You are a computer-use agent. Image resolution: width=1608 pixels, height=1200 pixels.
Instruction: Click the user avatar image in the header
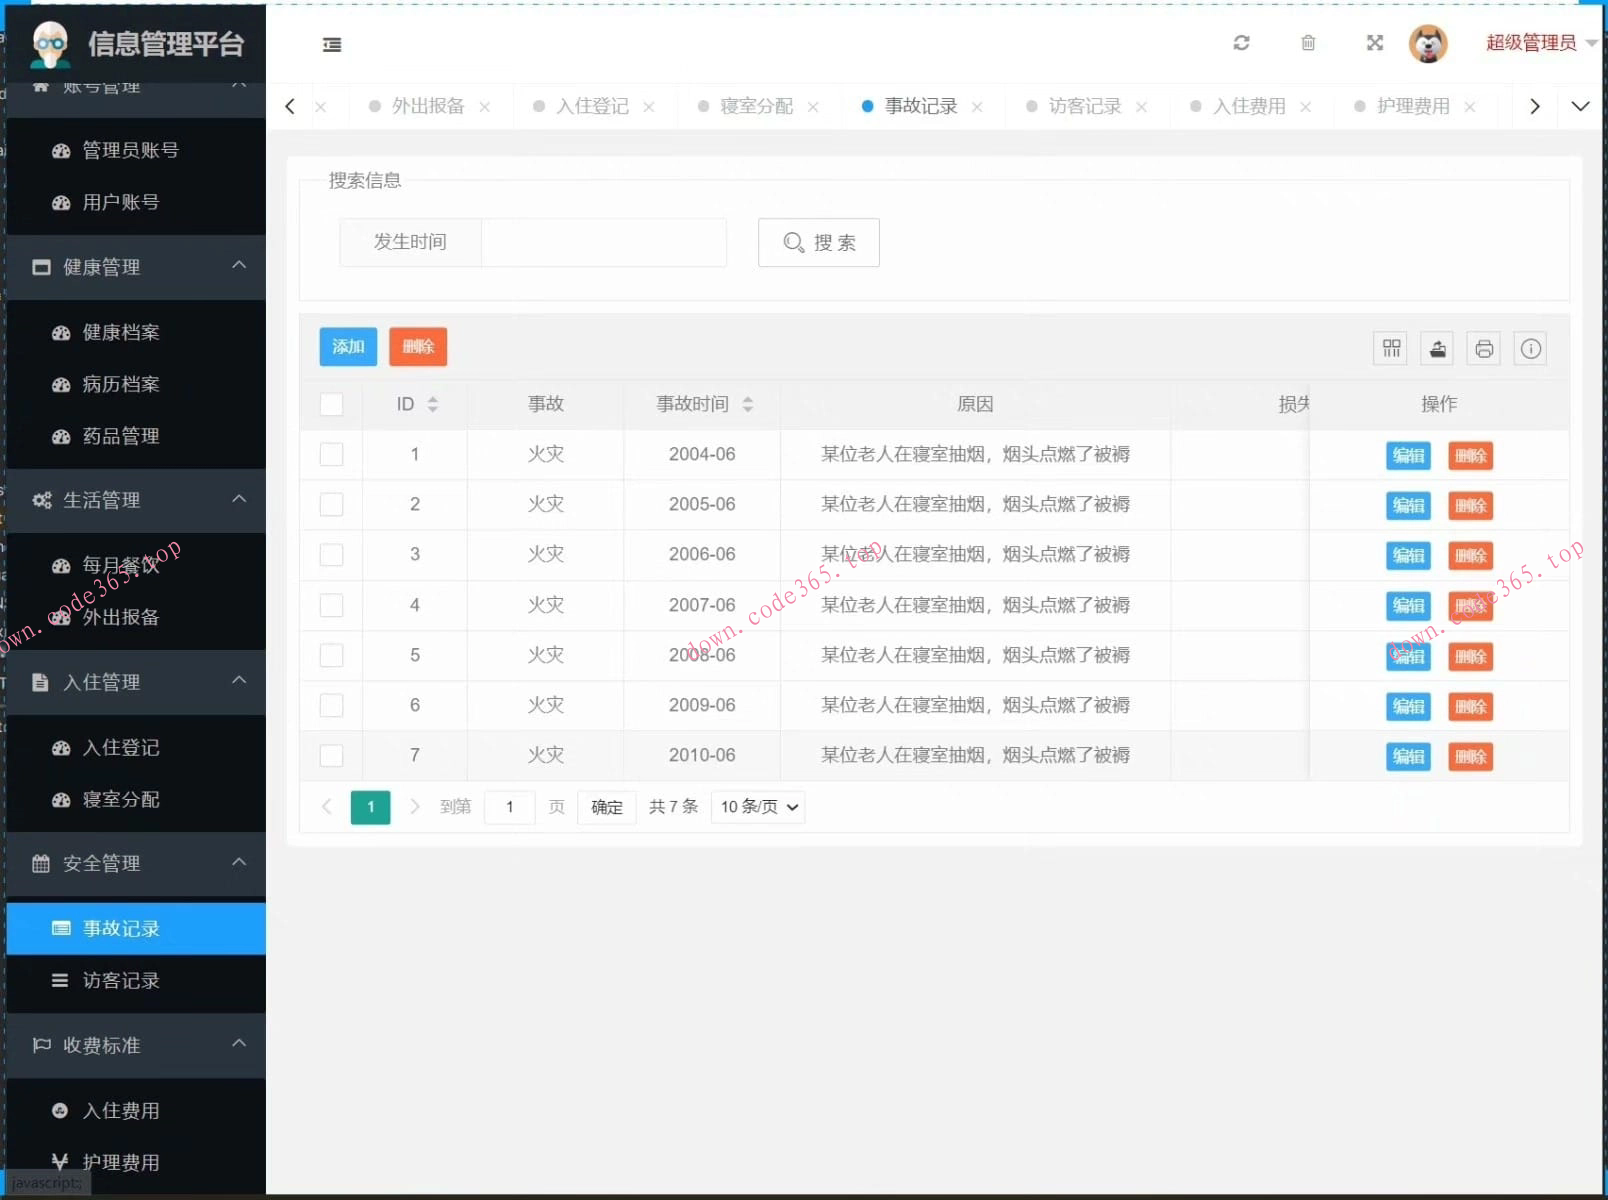1429,43
